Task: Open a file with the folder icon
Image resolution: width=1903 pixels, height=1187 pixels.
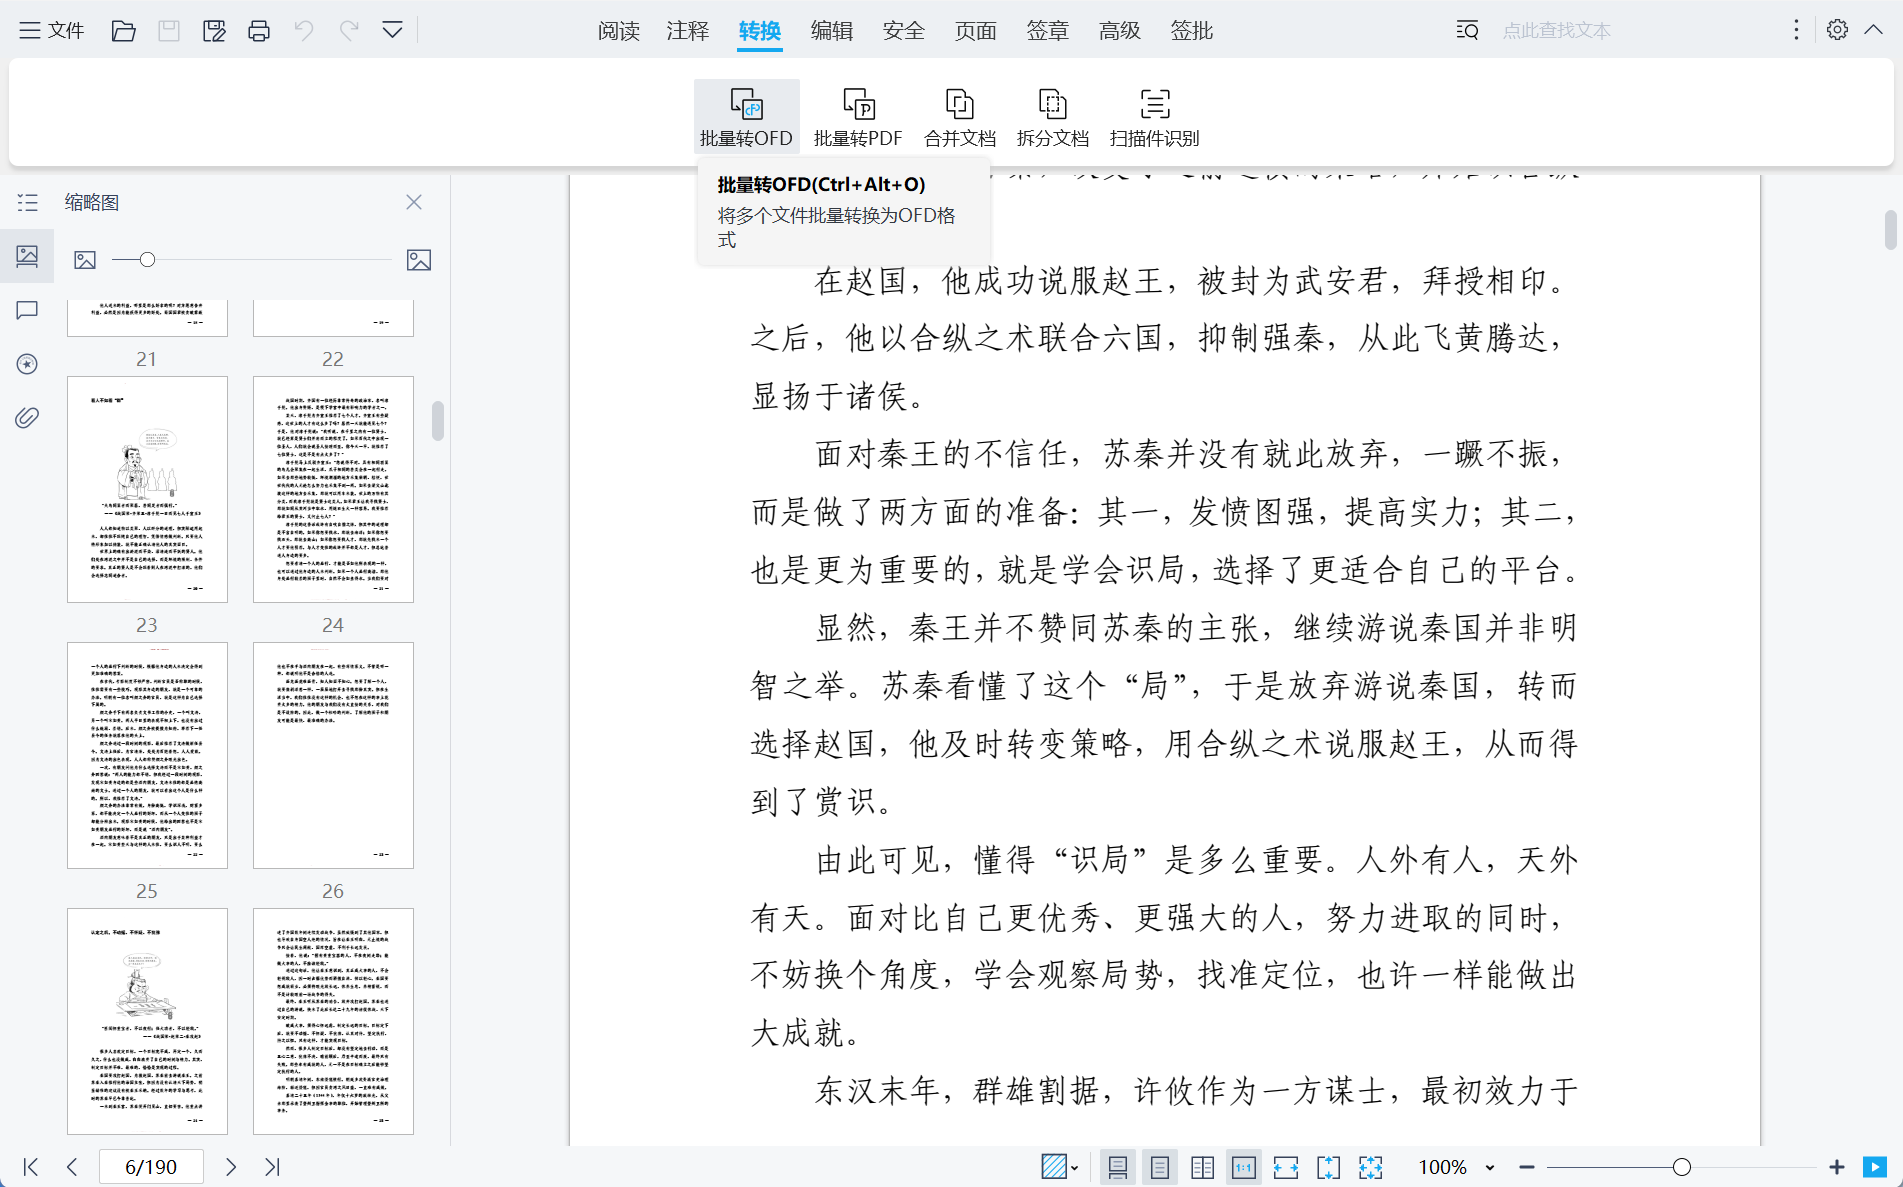Action: tap(123, 31)
